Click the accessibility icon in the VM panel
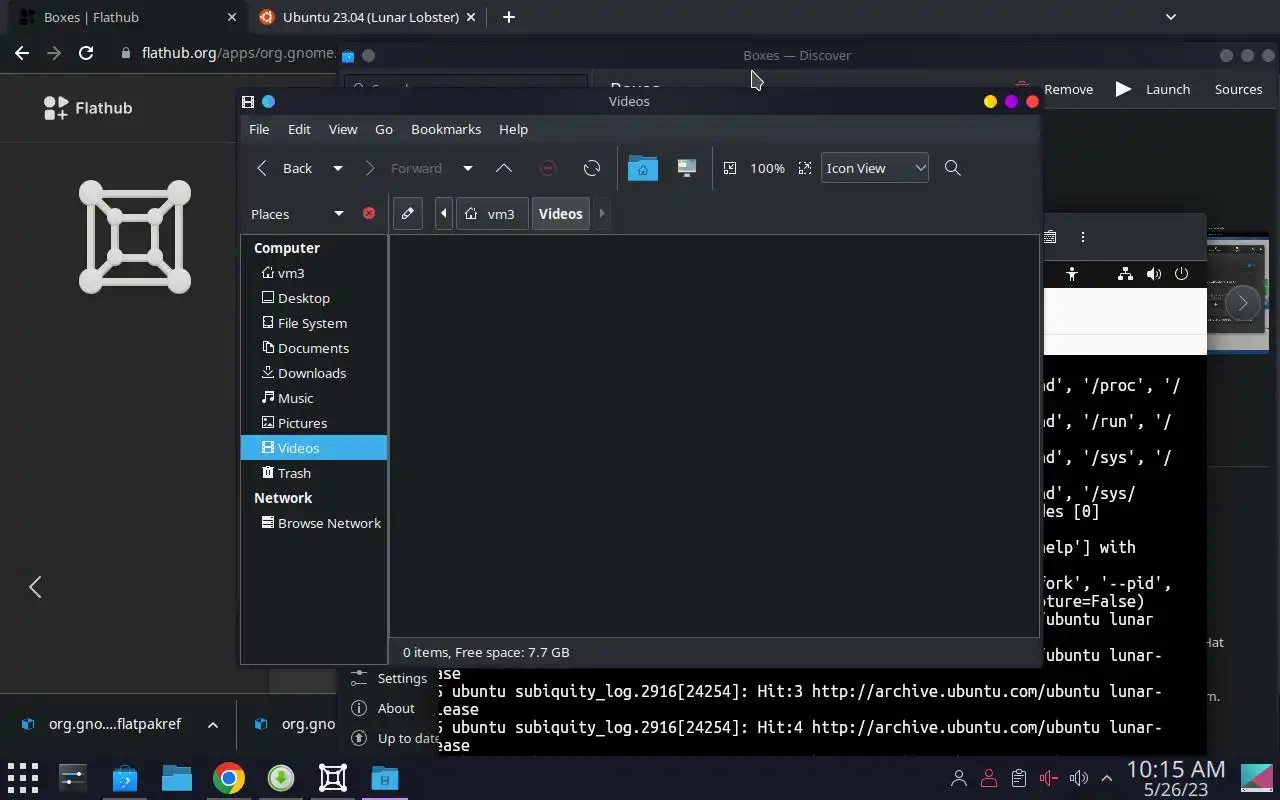 tap(1072, 273)
